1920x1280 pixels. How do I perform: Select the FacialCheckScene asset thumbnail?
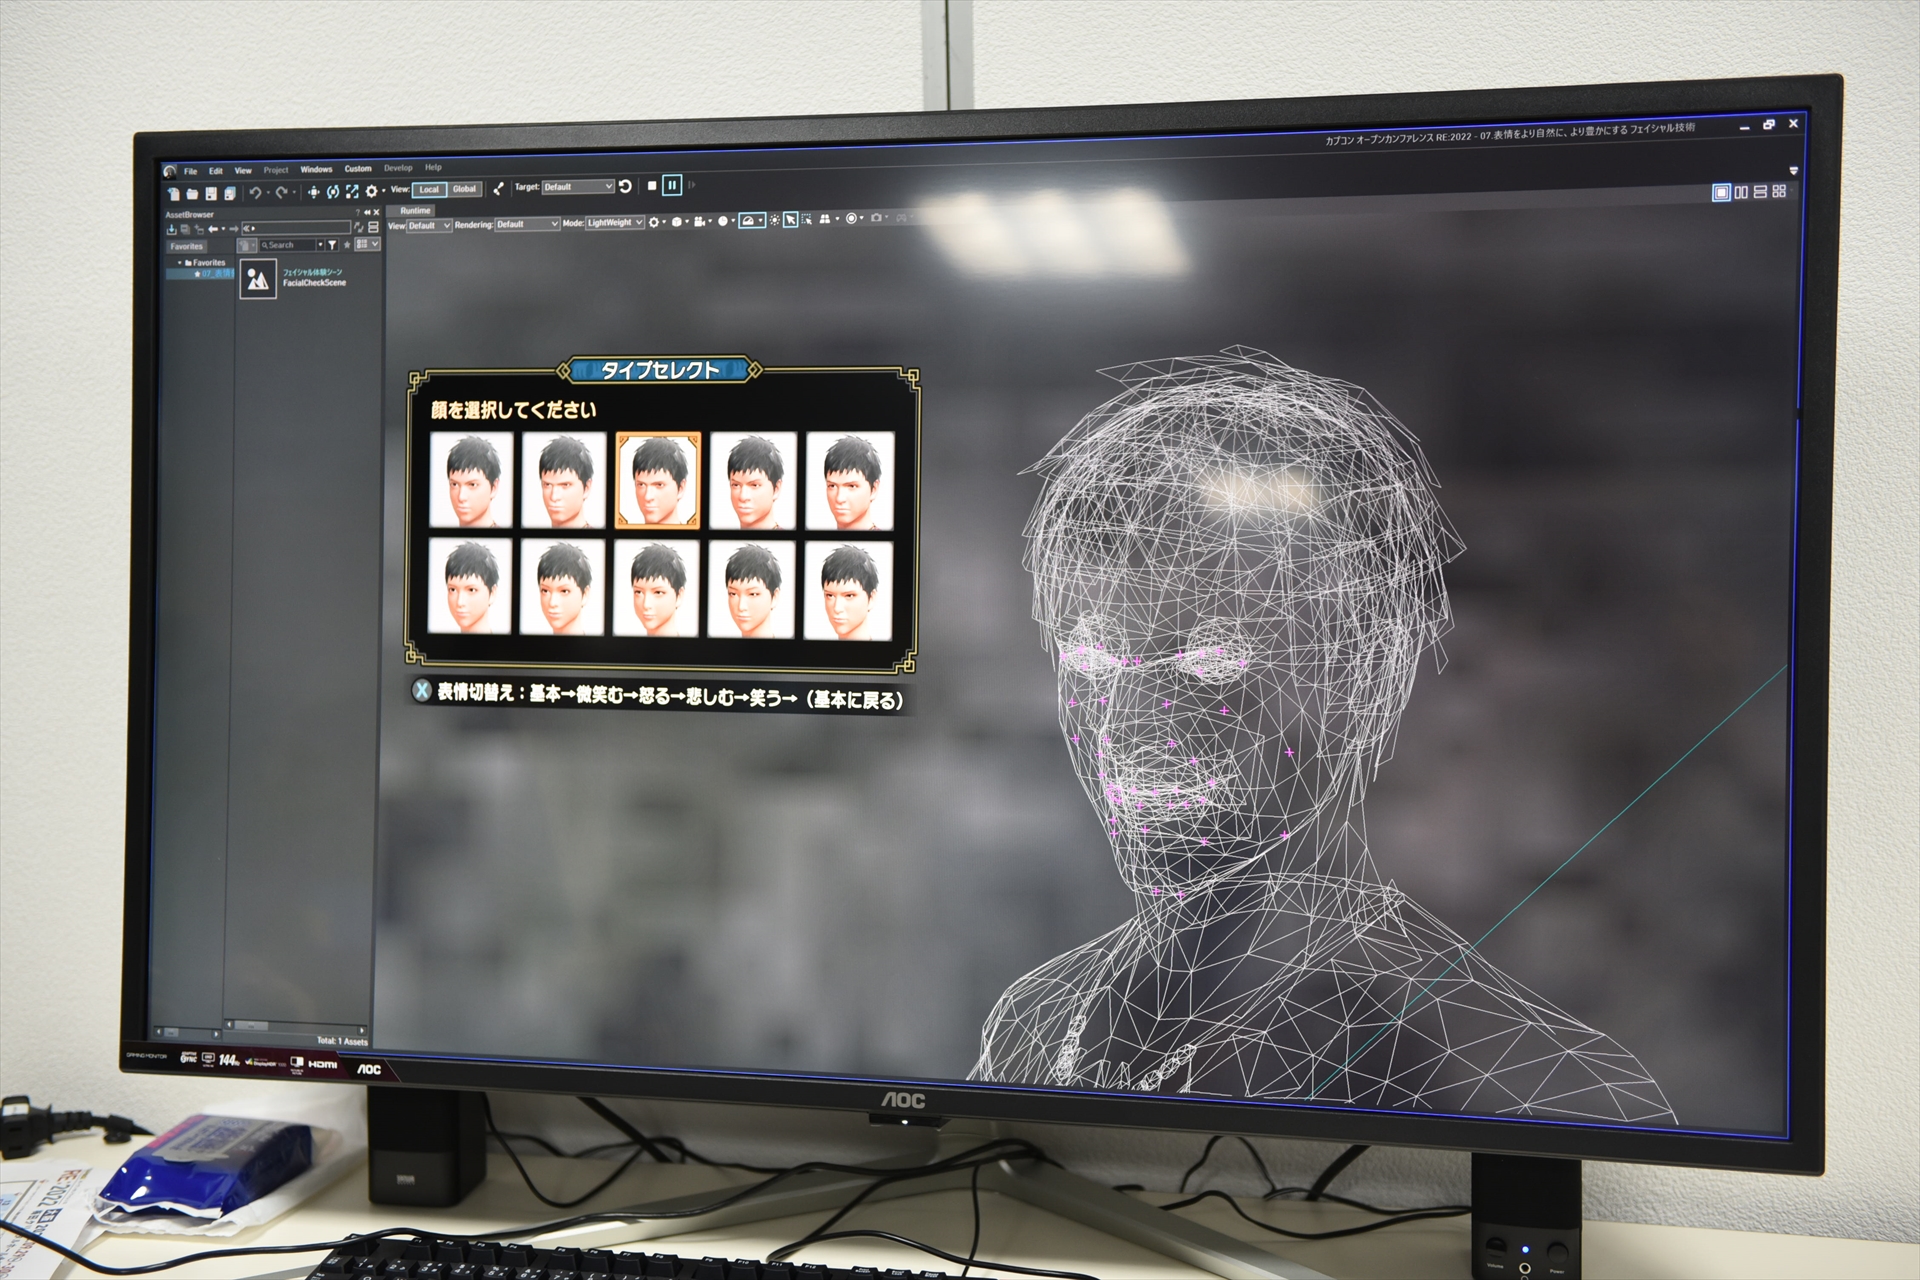click(258, 279)
